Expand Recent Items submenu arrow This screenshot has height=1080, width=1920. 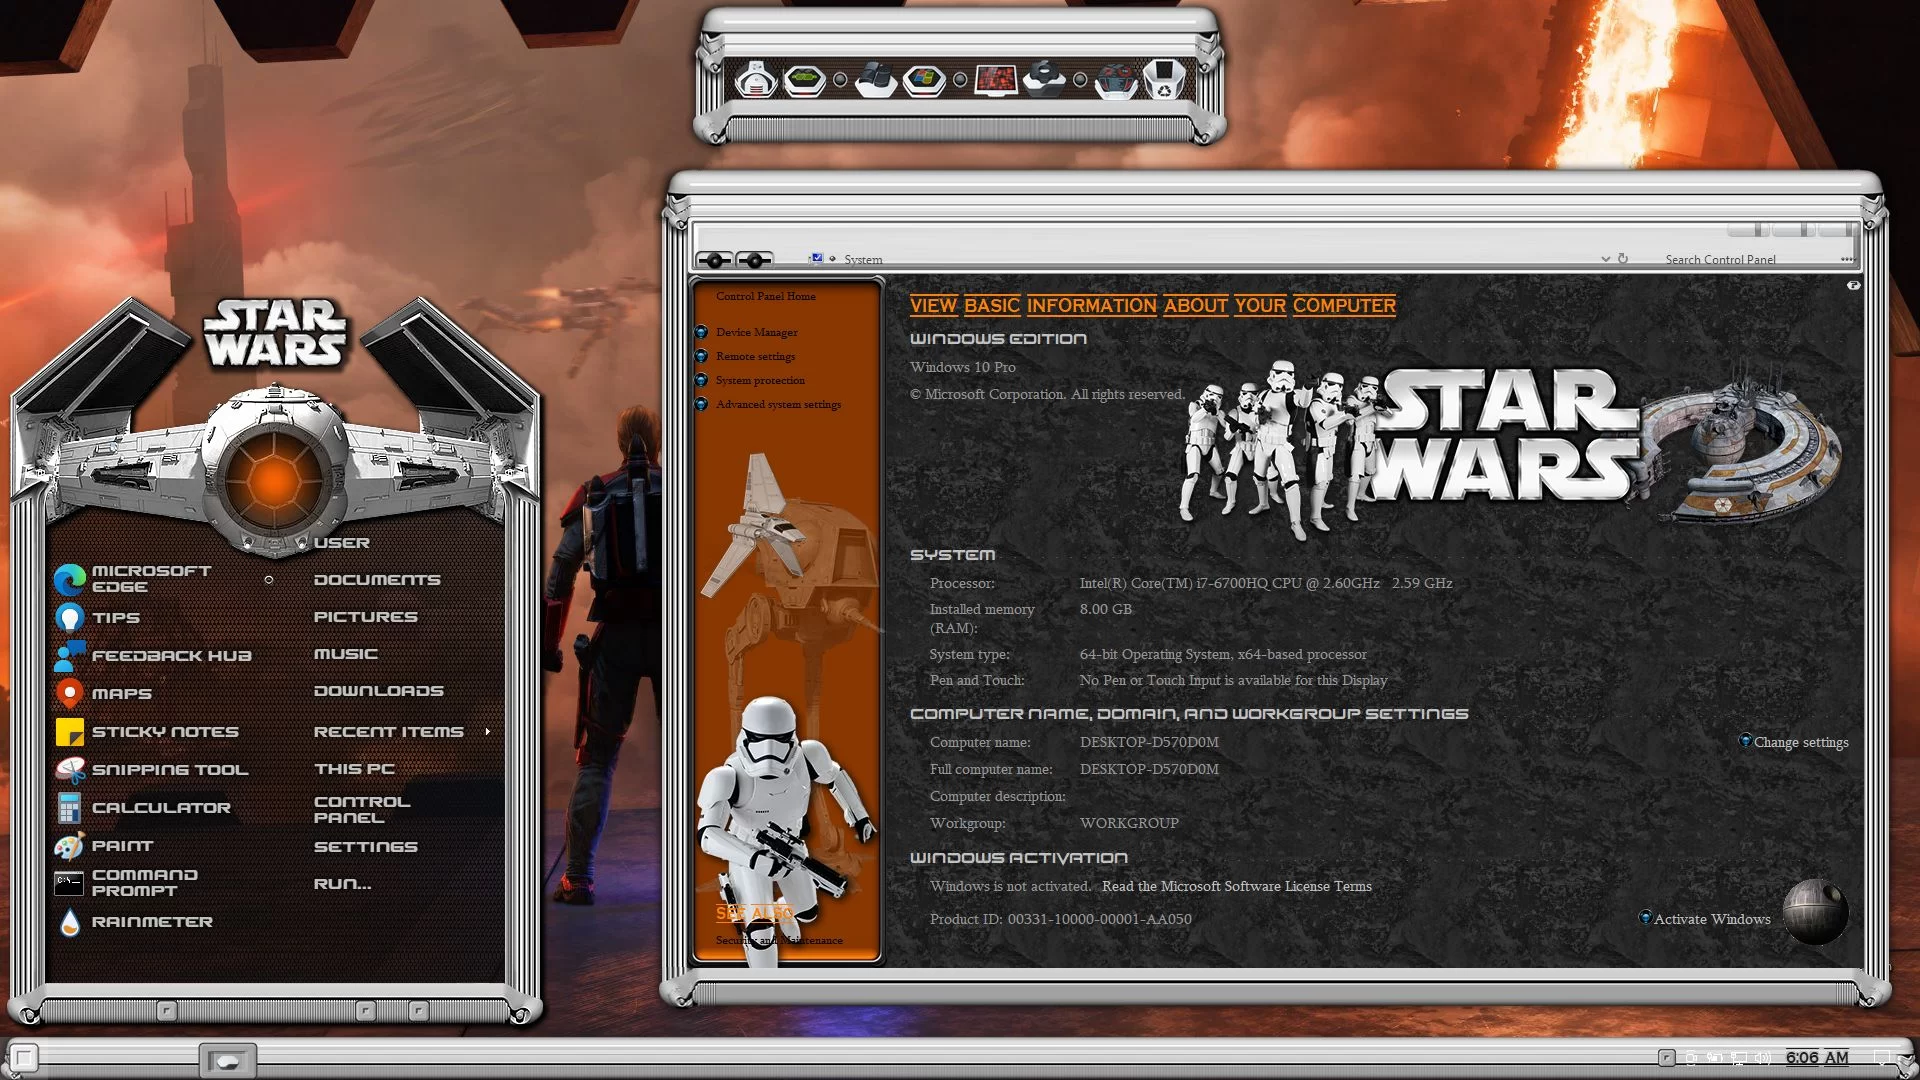click(x=488, y=732)
